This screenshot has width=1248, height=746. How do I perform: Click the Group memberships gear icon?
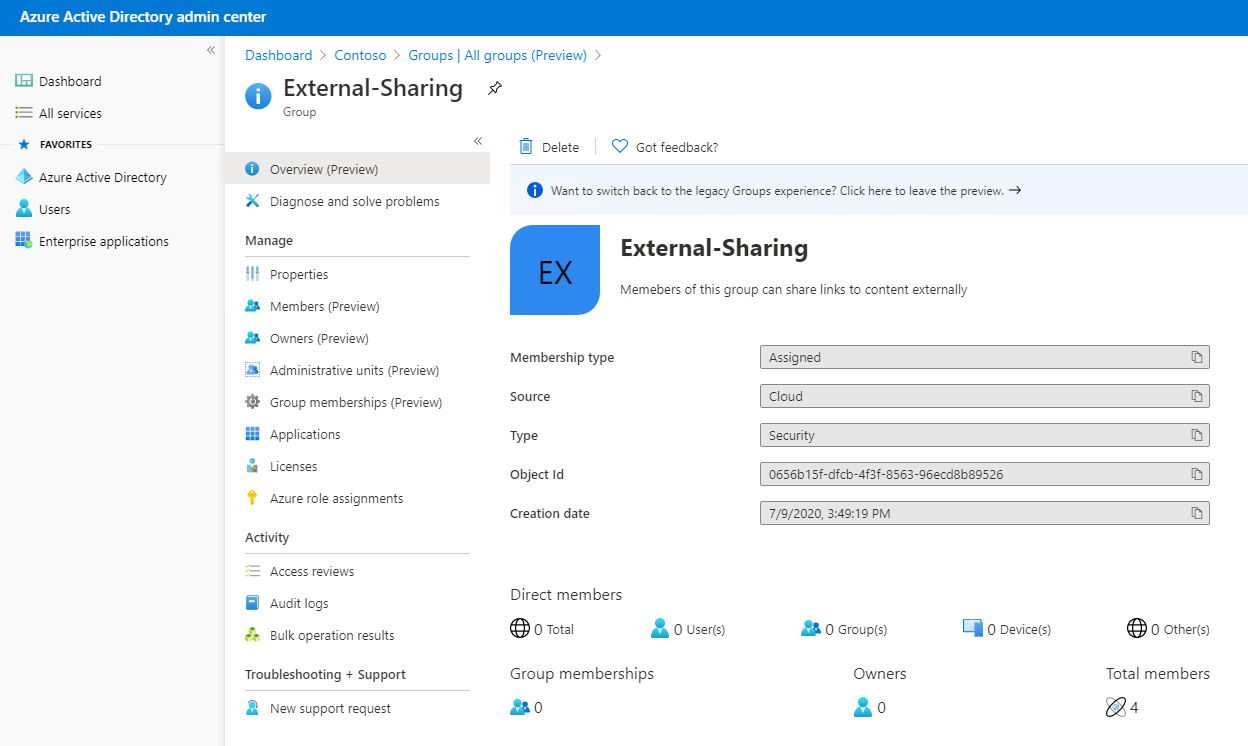tap(252, 402)
